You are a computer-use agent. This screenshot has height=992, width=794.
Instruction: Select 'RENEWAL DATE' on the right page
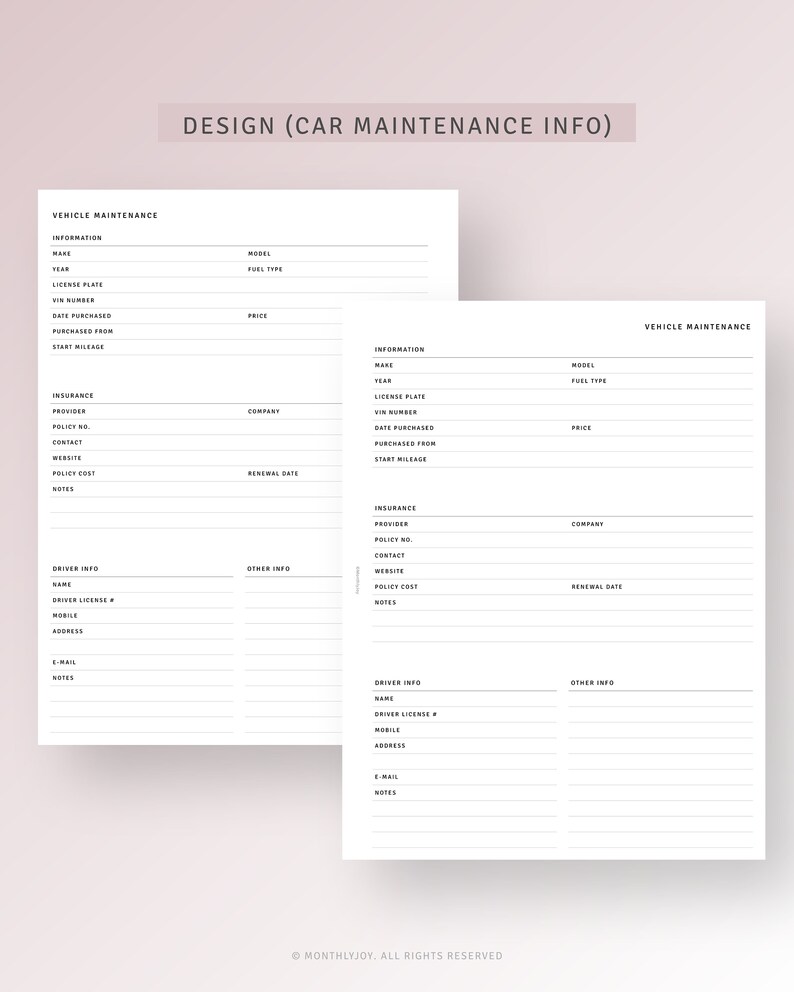click(597, 586)
